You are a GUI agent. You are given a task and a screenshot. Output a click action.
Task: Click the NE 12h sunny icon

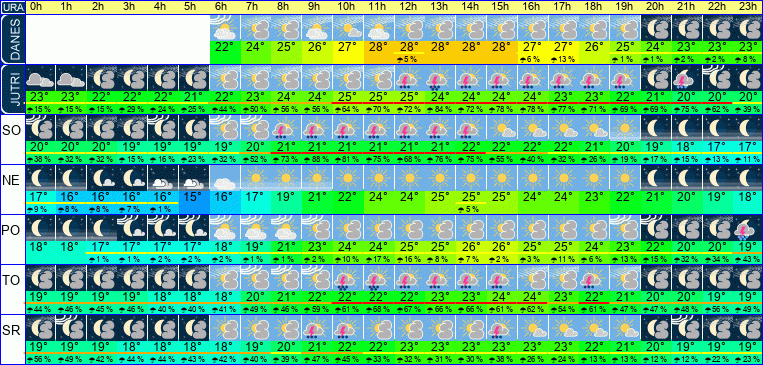410,177
